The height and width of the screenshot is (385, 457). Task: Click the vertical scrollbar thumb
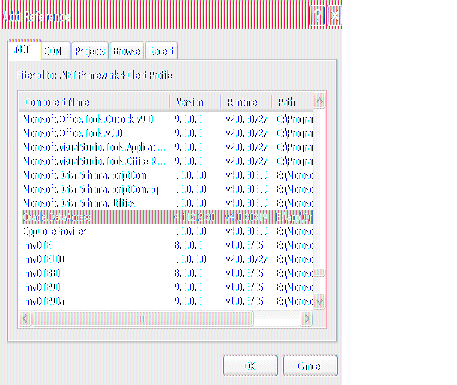coord(319,273)
